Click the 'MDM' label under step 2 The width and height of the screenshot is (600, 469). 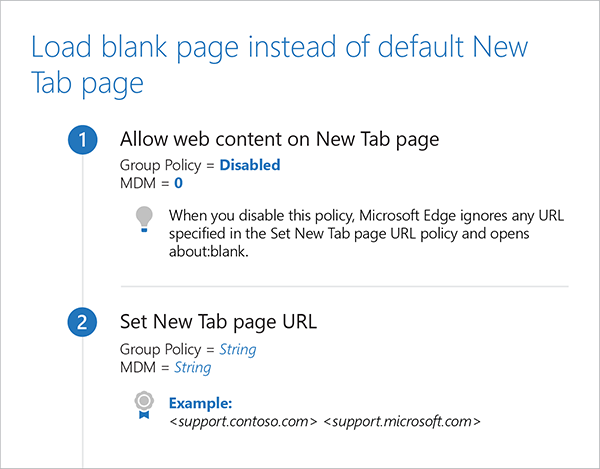pyautogui.click(x=136, y=367)
